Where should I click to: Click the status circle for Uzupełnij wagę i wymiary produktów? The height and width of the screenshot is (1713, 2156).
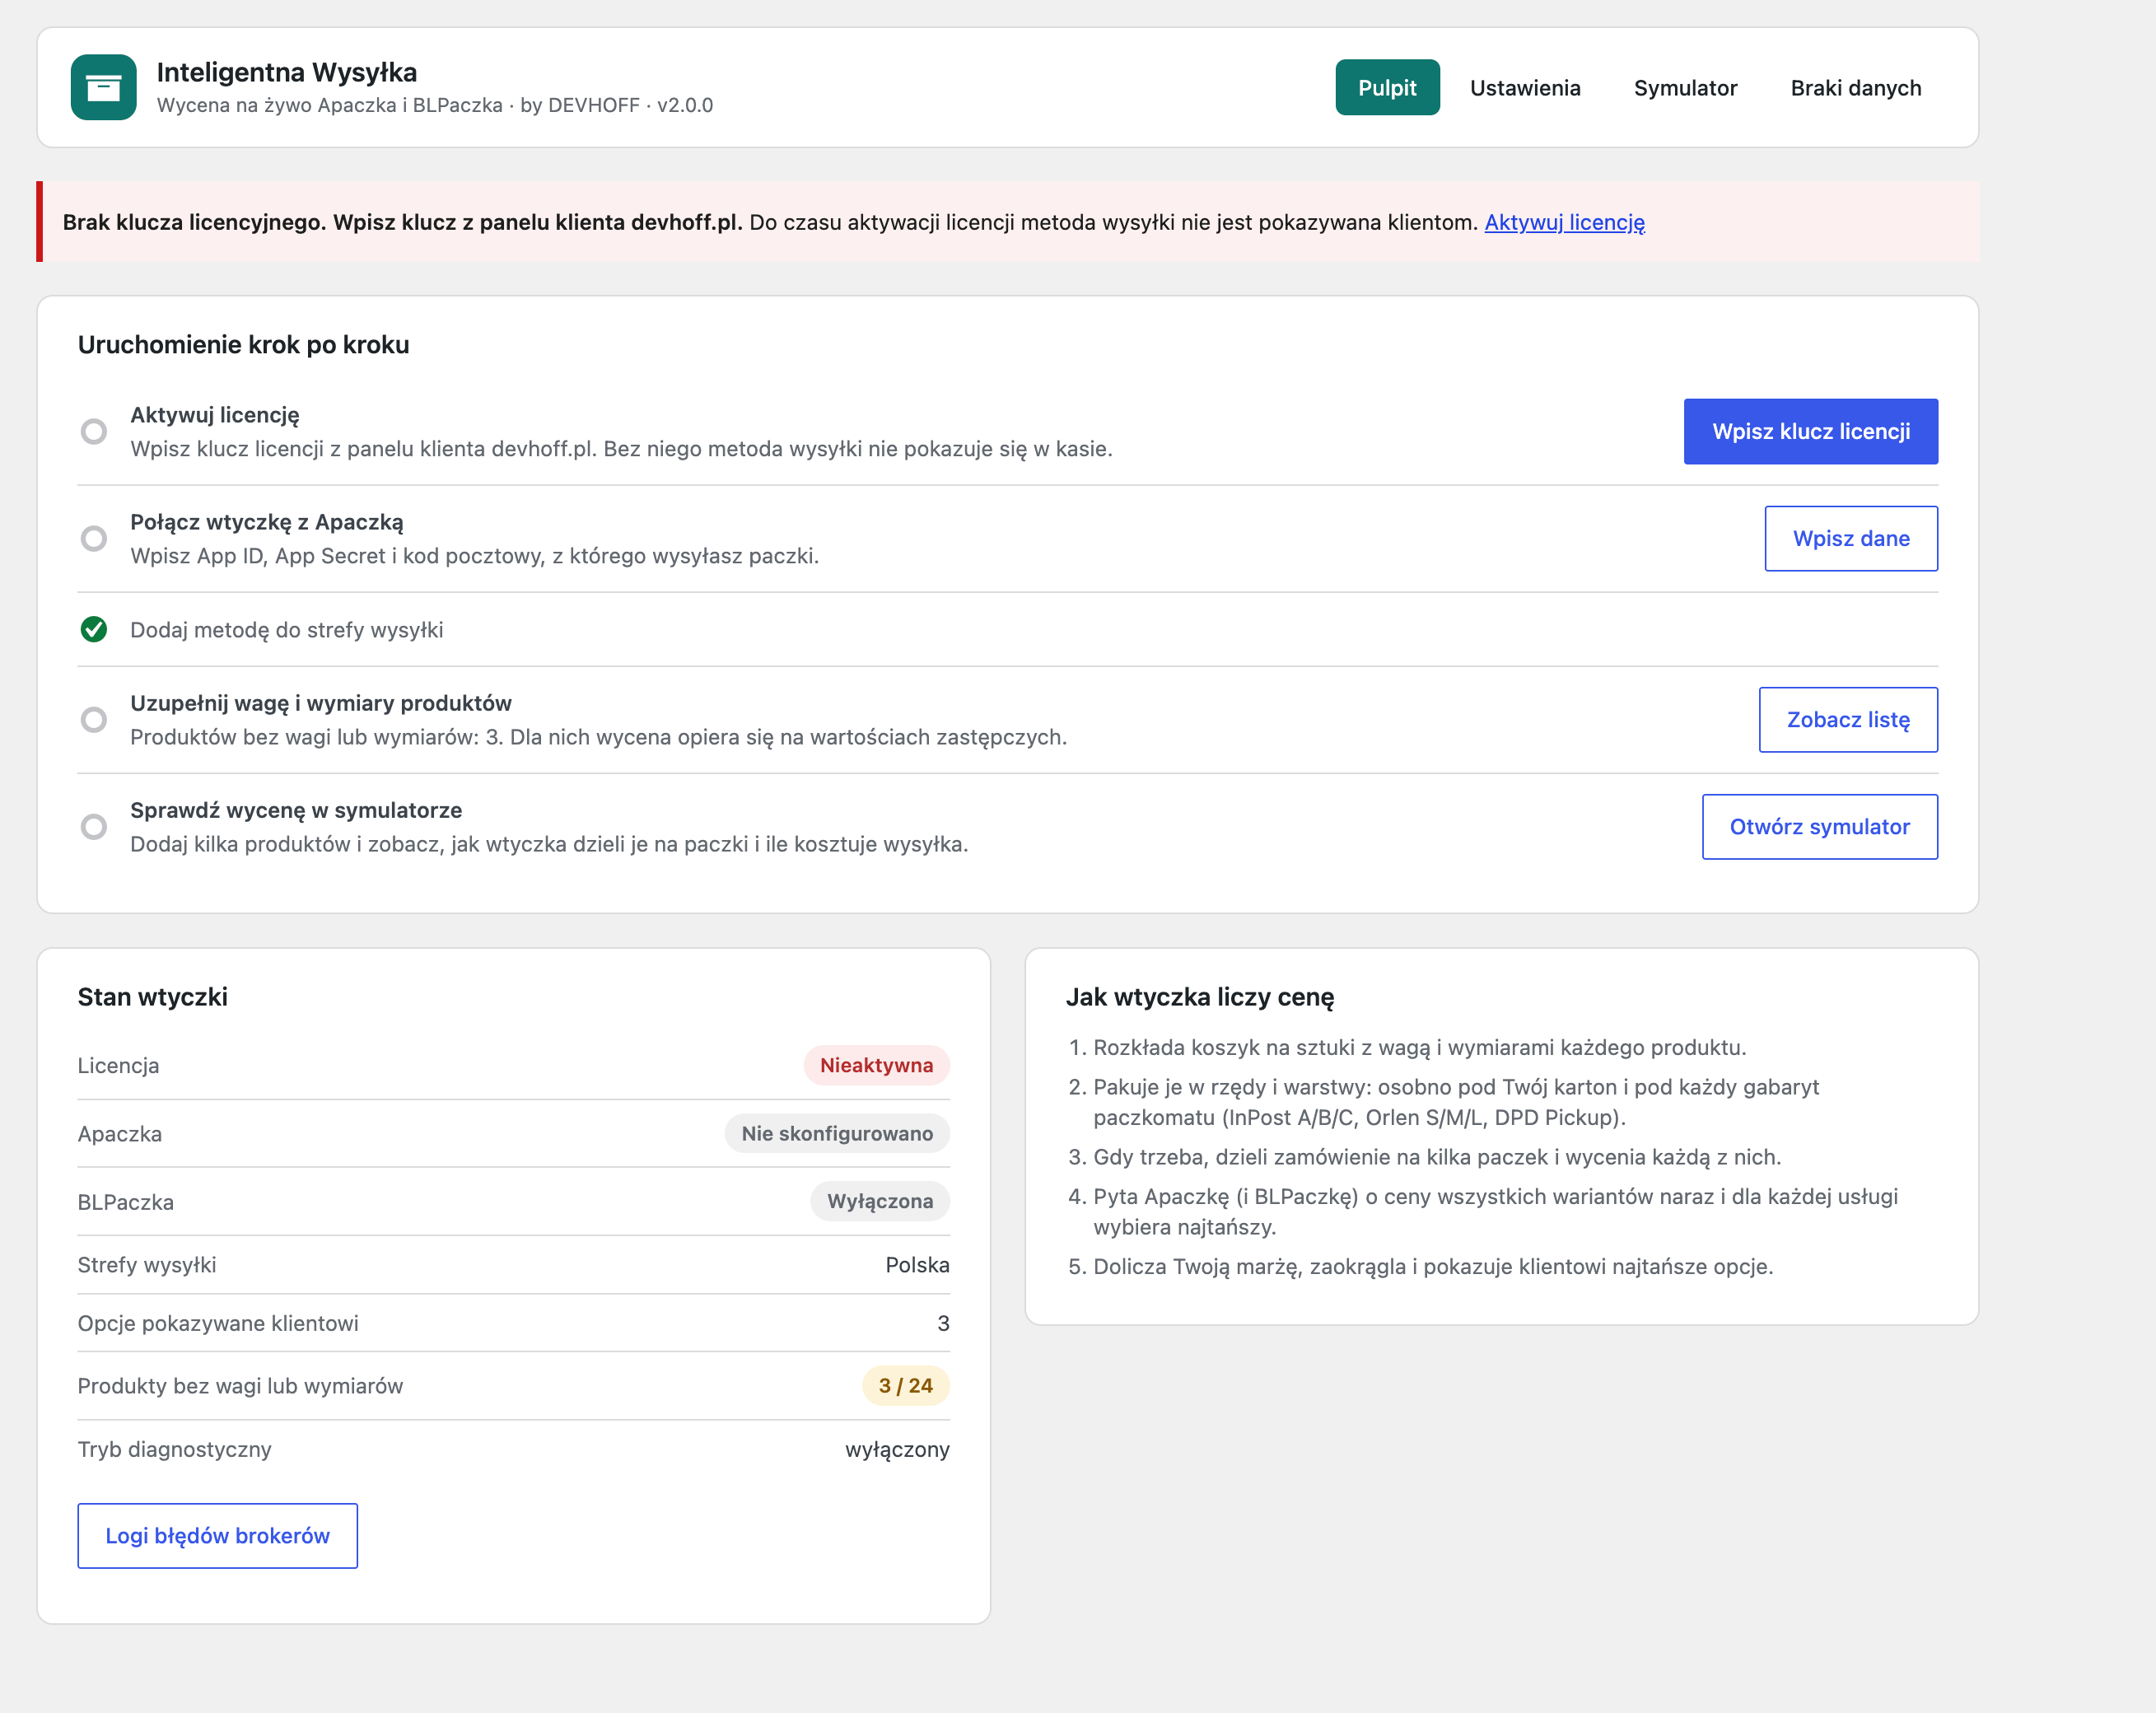(x=94, y=719)
